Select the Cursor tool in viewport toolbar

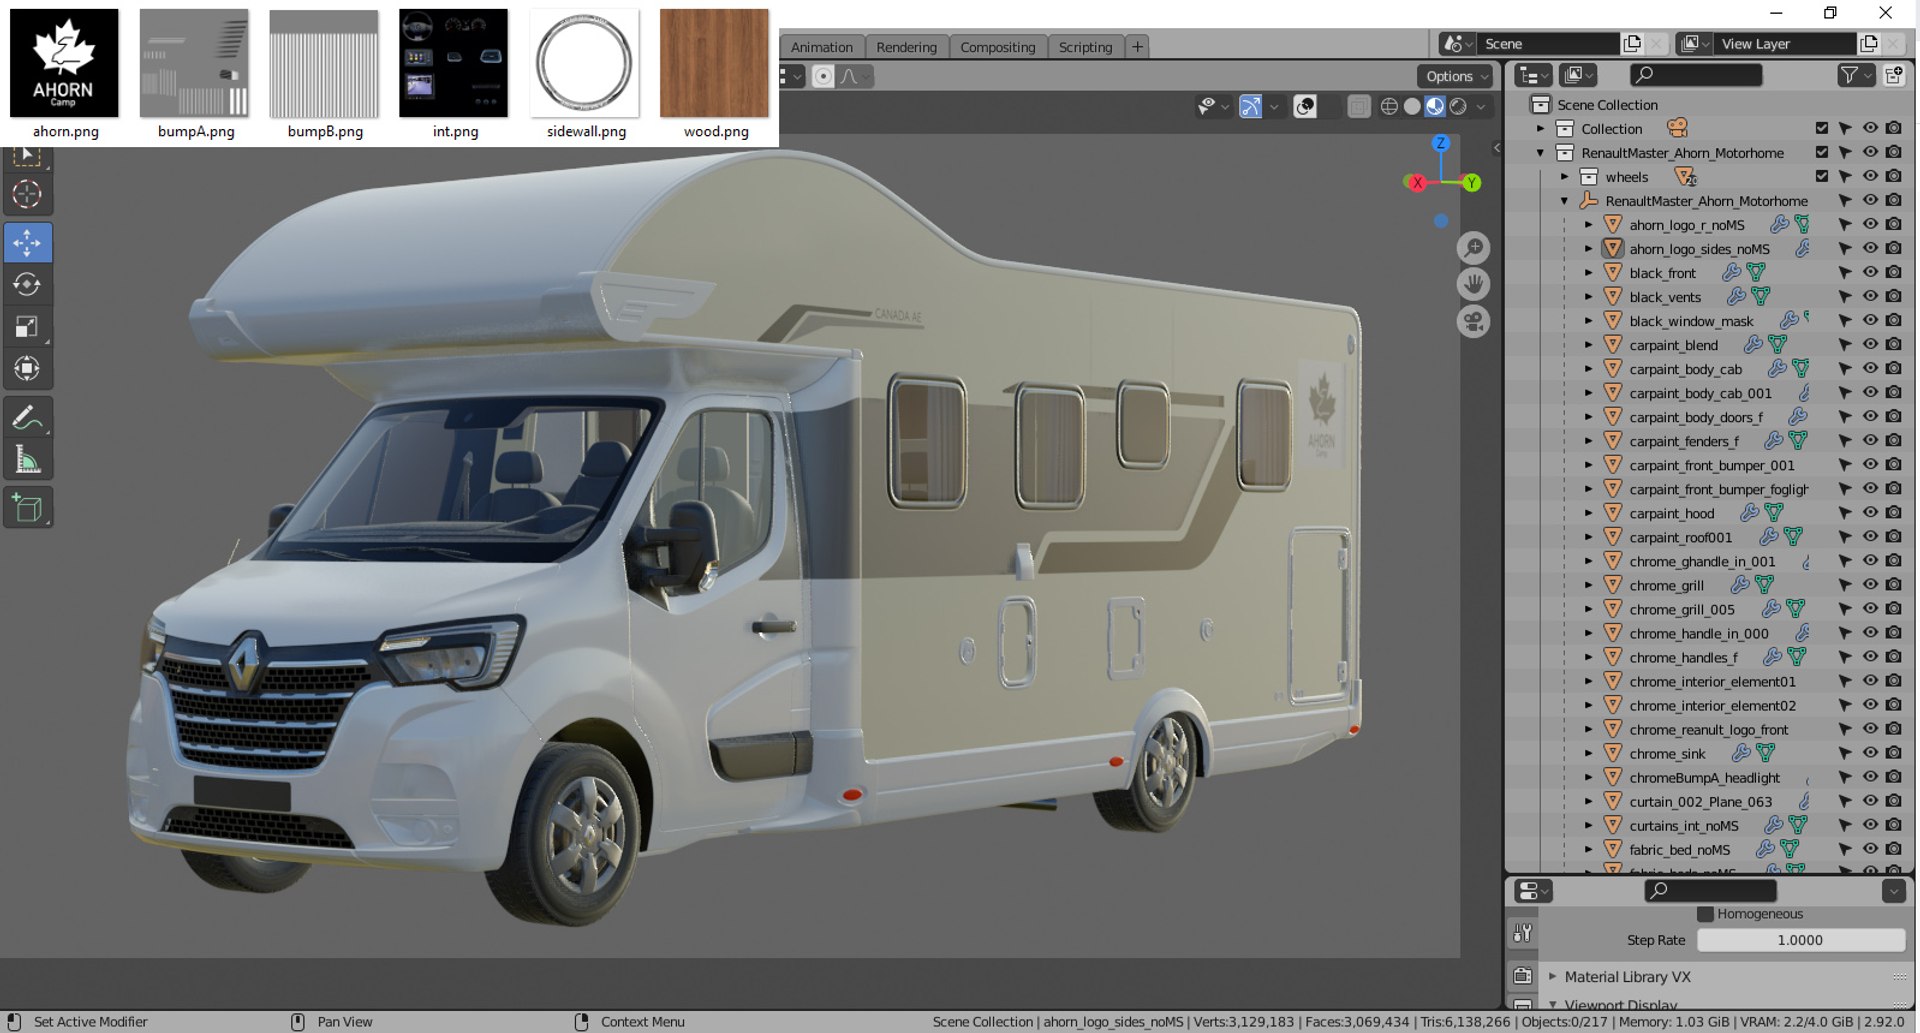click(27, 194)
